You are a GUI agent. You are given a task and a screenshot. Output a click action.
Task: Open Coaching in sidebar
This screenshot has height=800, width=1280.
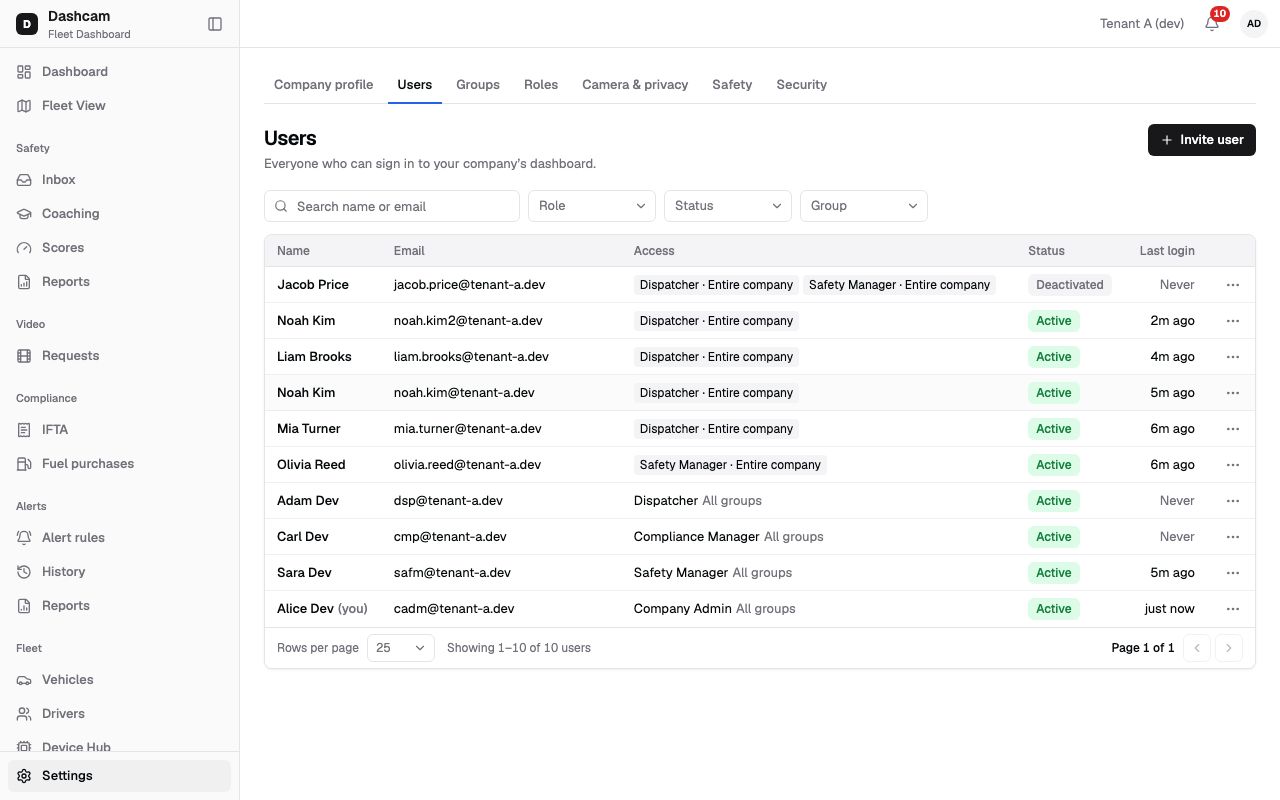pyautogui.click(x=119, y=214)
